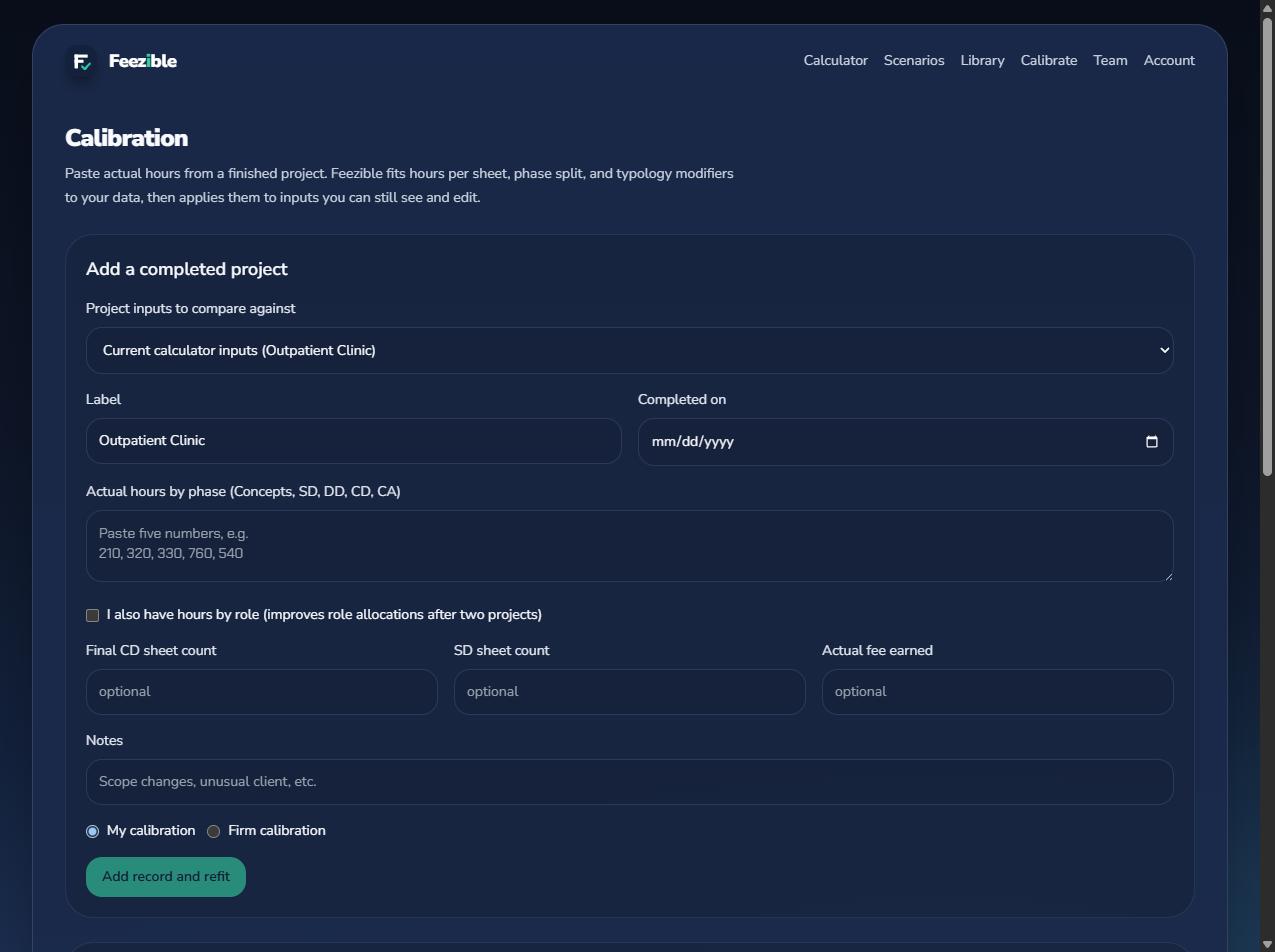Click the Add a completed project heading

pyautogui.click(x=187, y=269)
